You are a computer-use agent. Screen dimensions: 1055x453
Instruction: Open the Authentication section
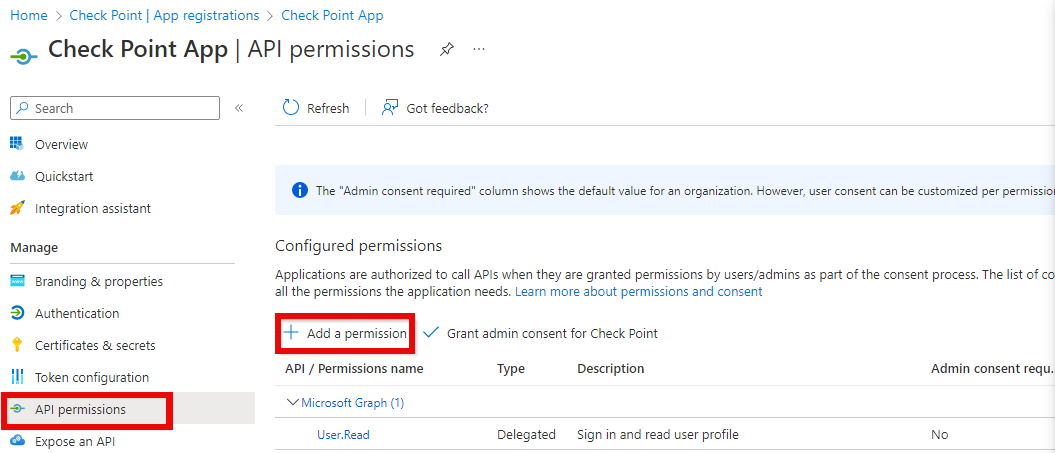pyautogui.click(x=76, y=314)
